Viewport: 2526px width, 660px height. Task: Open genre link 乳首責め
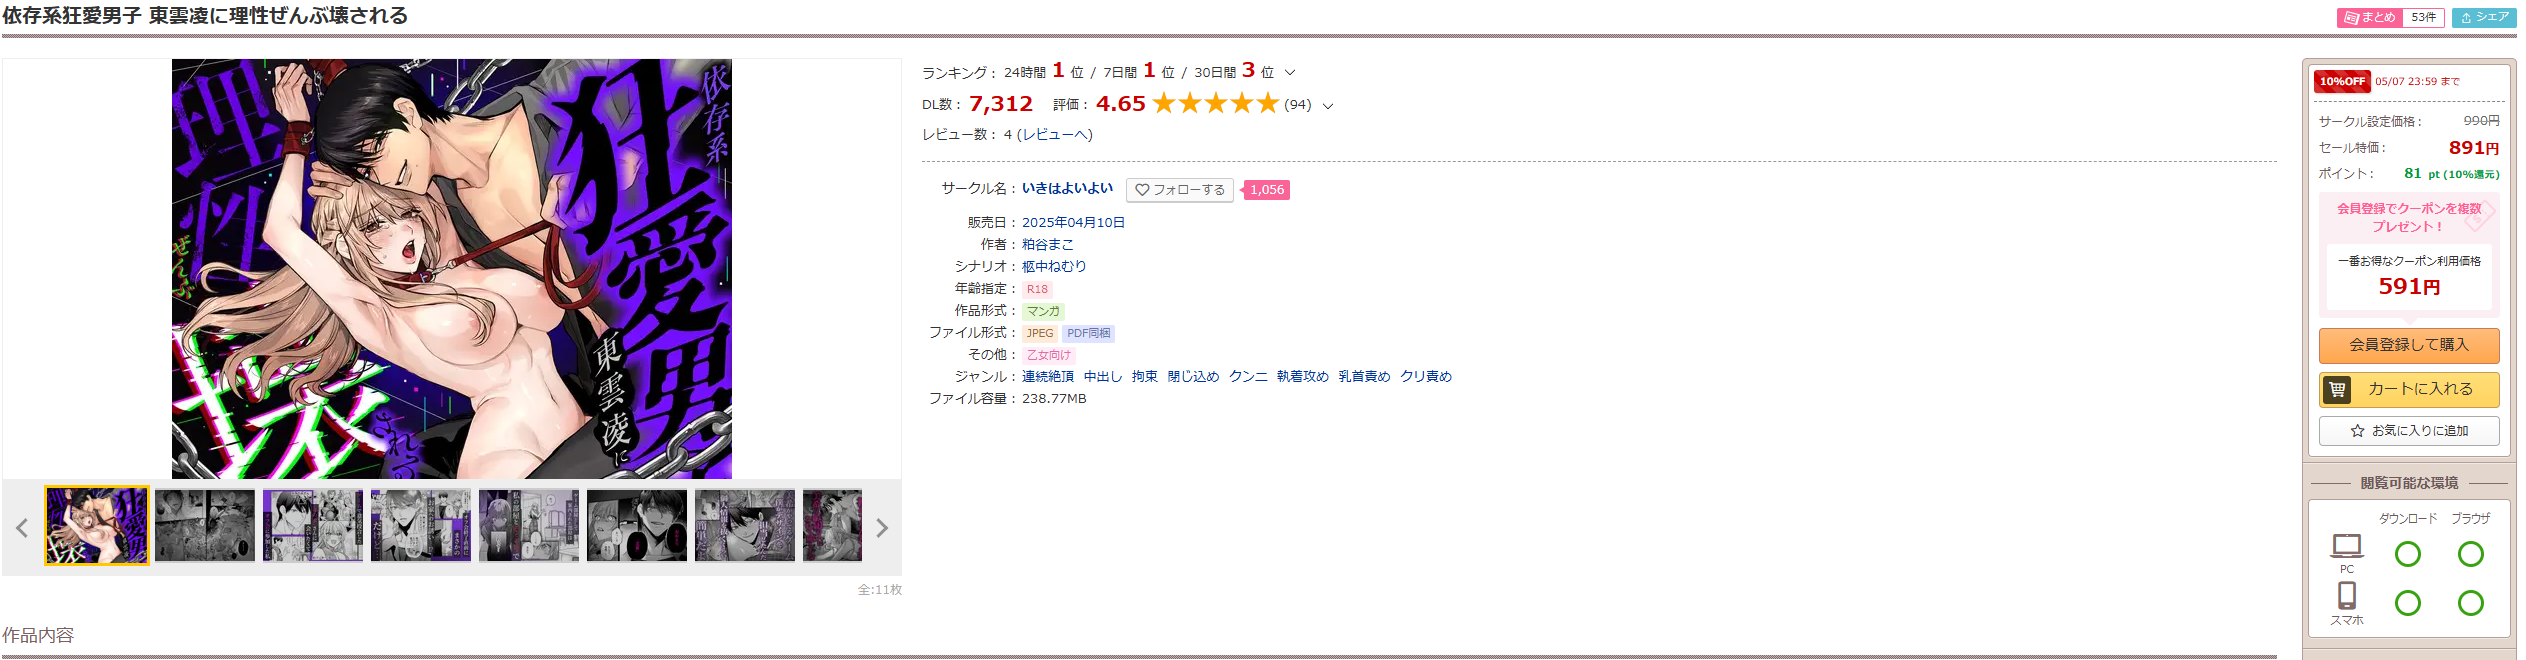1364,377
